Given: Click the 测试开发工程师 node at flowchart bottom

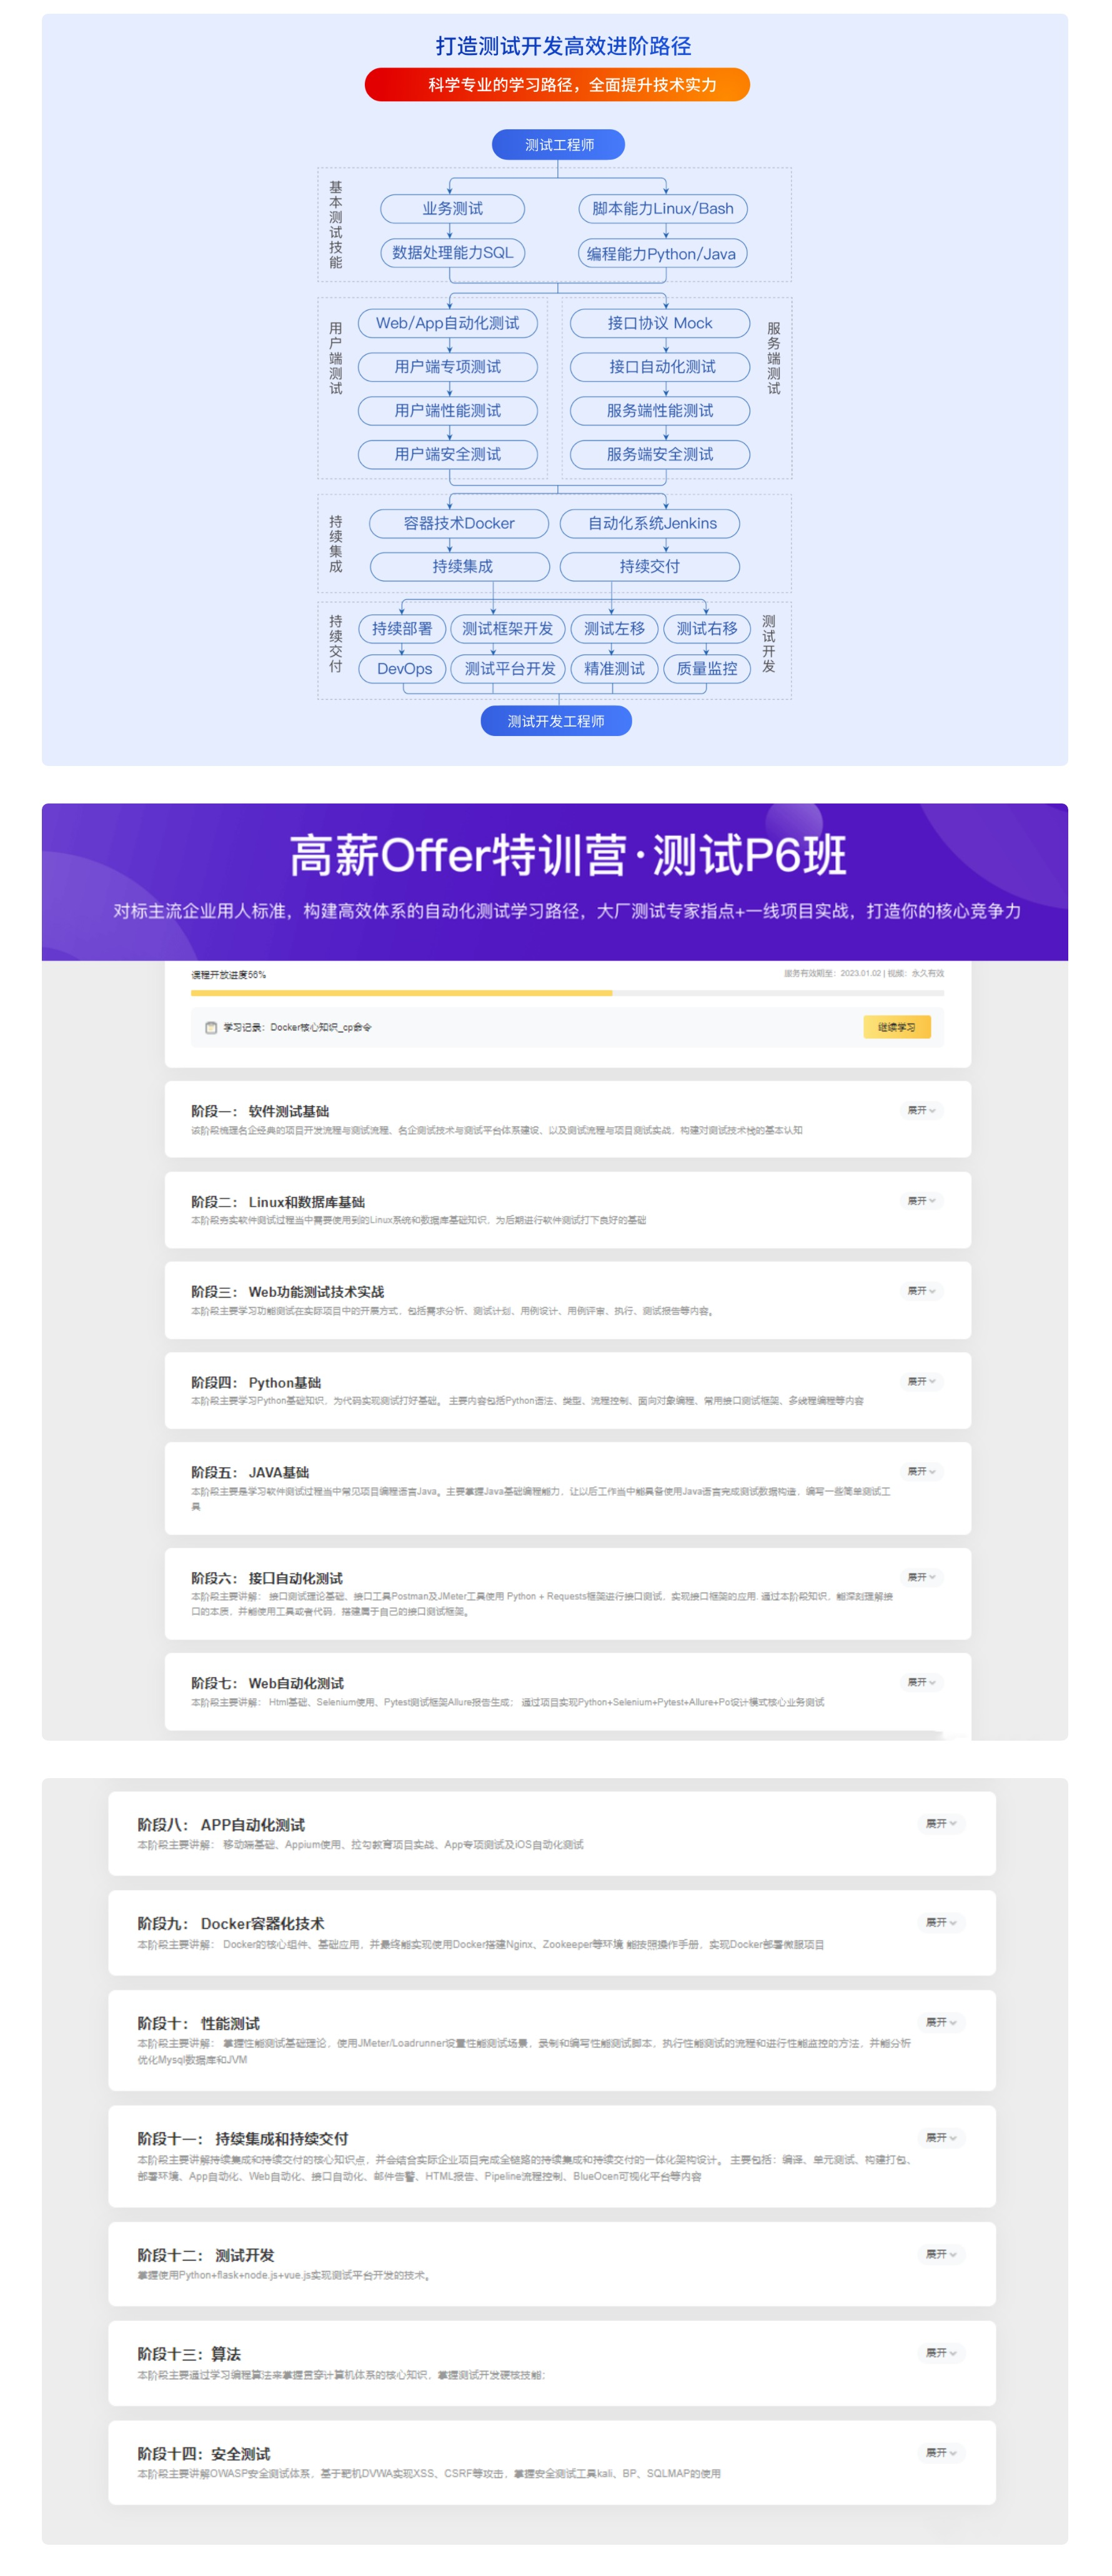Looking at the screenshot, I should [x=556, y=721].
